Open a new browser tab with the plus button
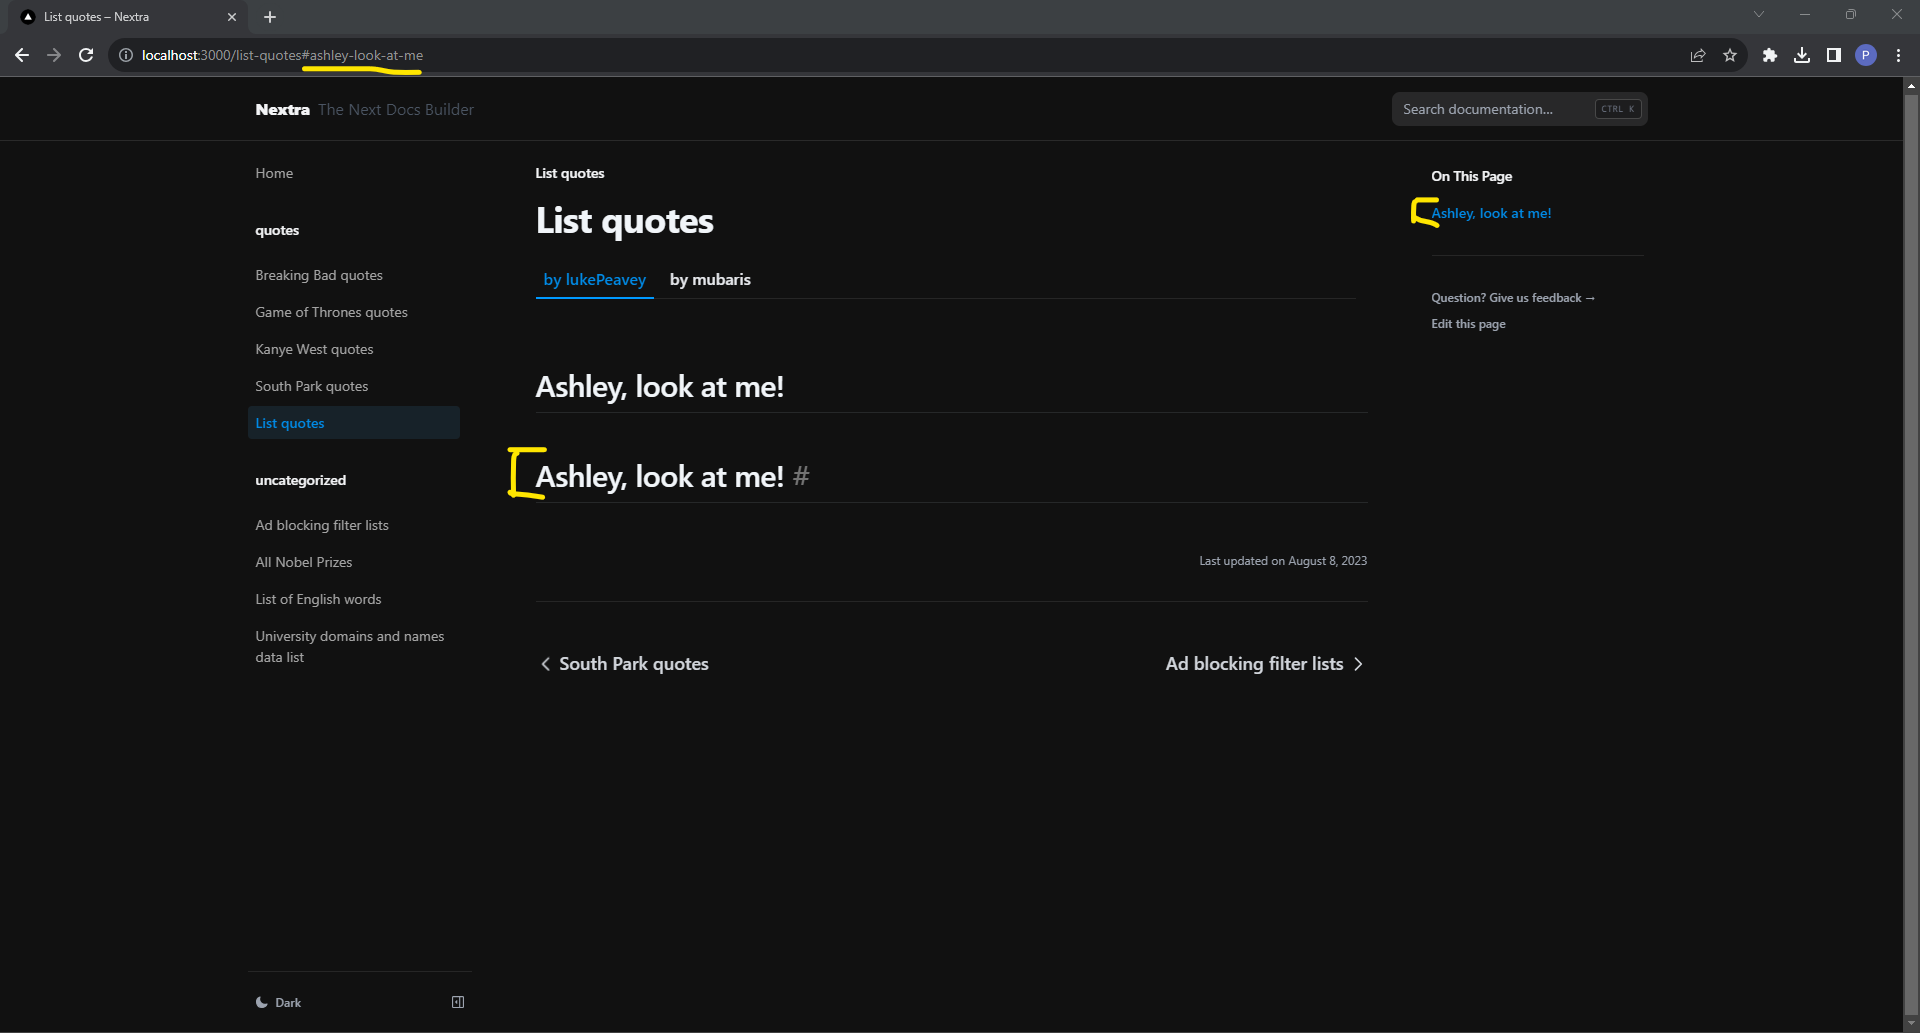Viewport: 1920px width, 1033px height. (268, 17)
